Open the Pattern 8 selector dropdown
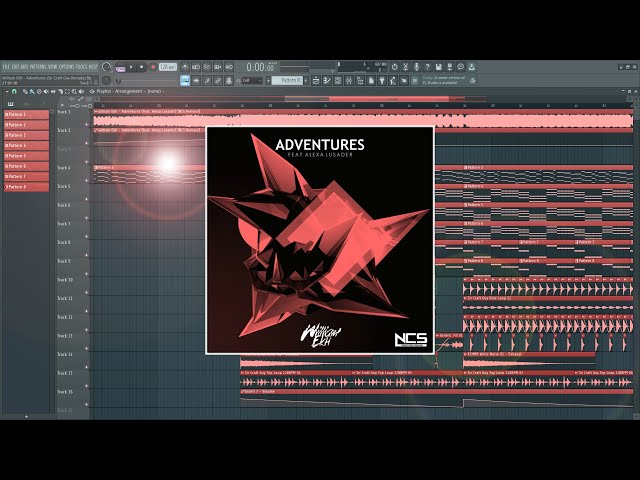Image resolution: width=640 pixels, height=480 pixels. [x=288, y=80]
